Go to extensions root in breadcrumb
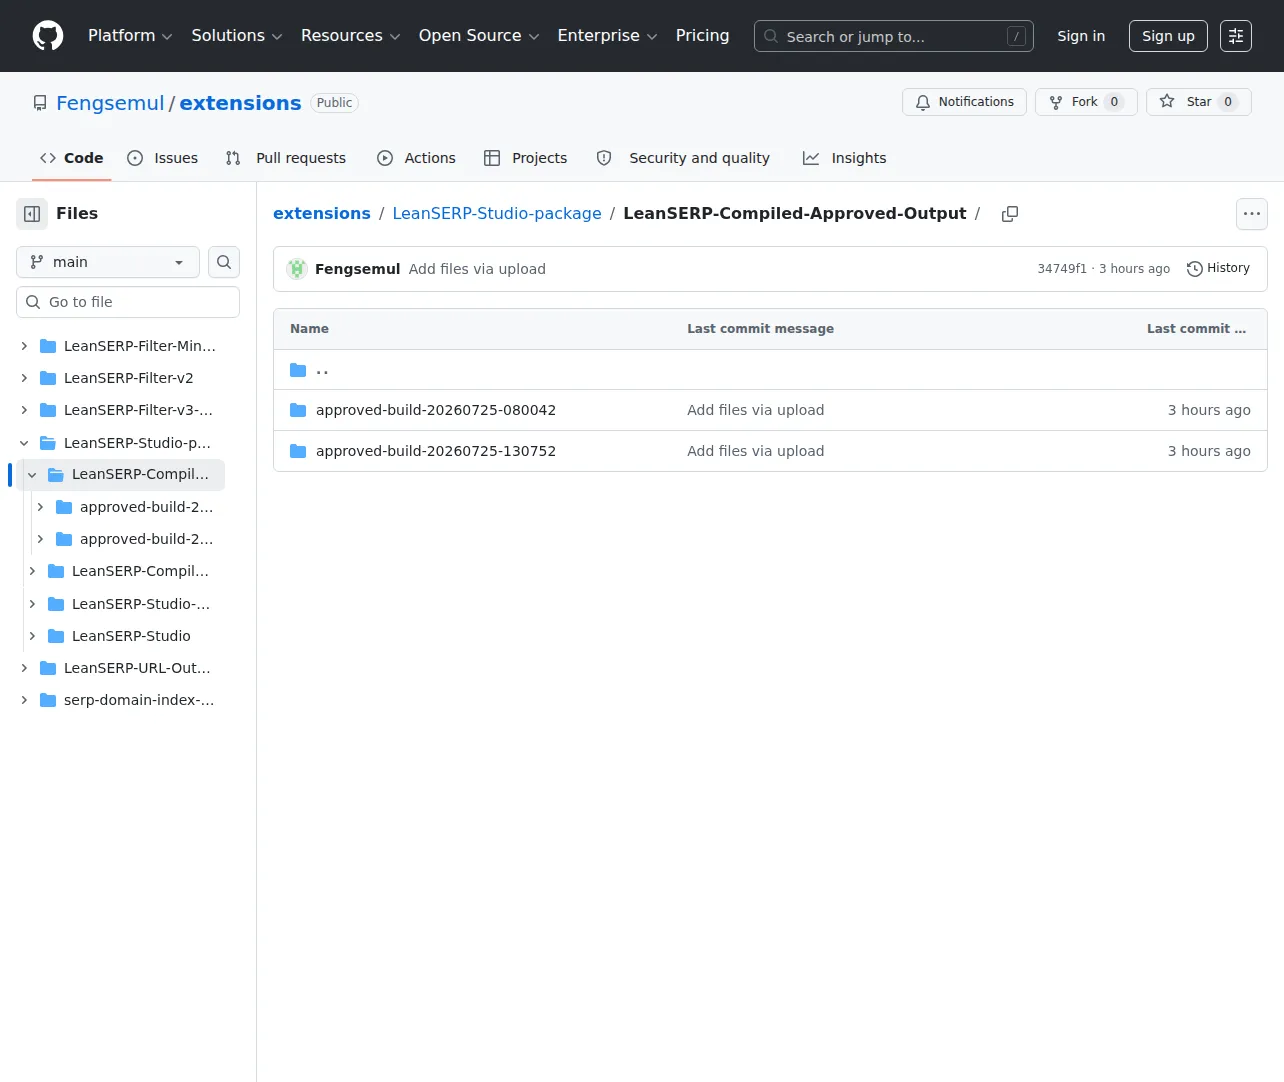 [x=322, y=214]
